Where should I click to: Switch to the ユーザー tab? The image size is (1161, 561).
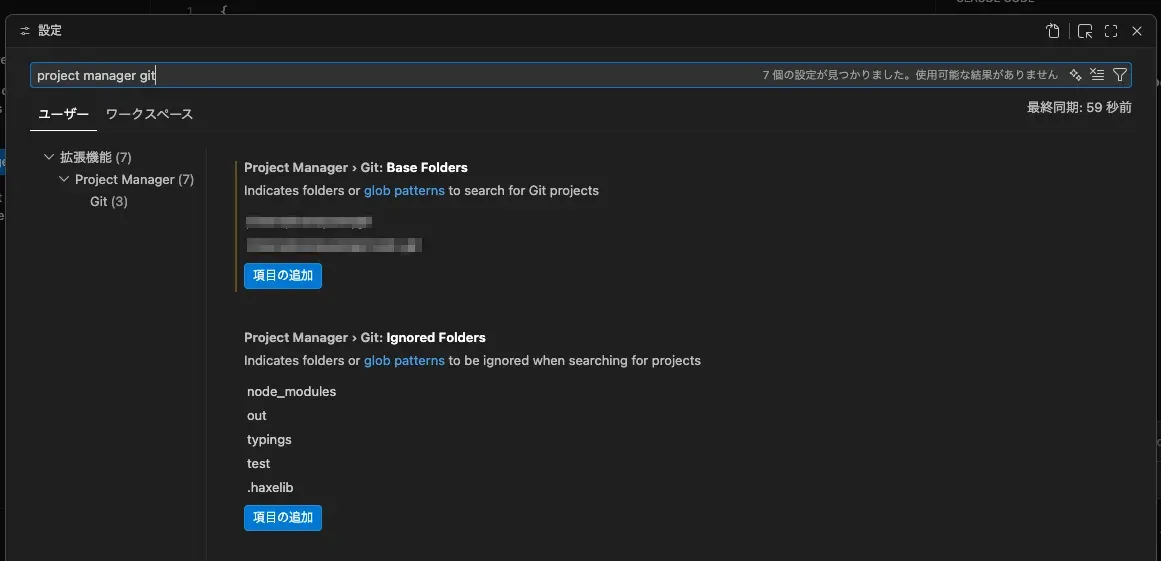[64, 114]
